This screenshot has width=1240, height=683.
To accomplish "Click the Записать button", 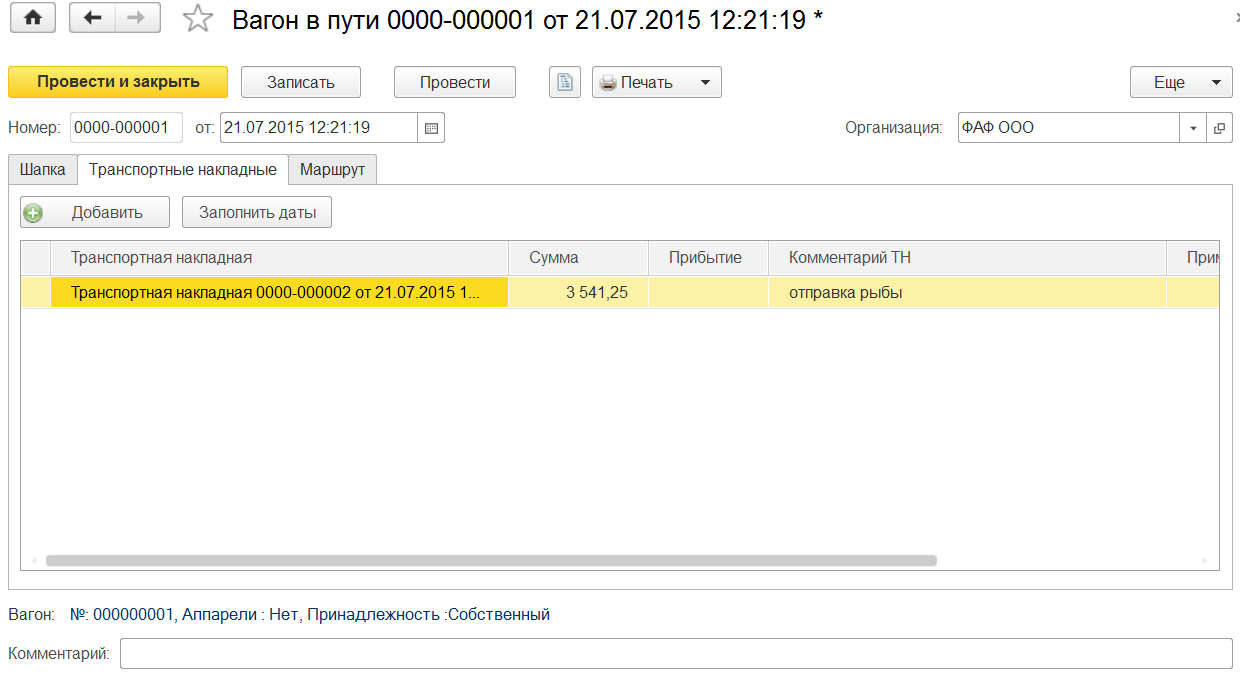I will click(x=300, y=82).
